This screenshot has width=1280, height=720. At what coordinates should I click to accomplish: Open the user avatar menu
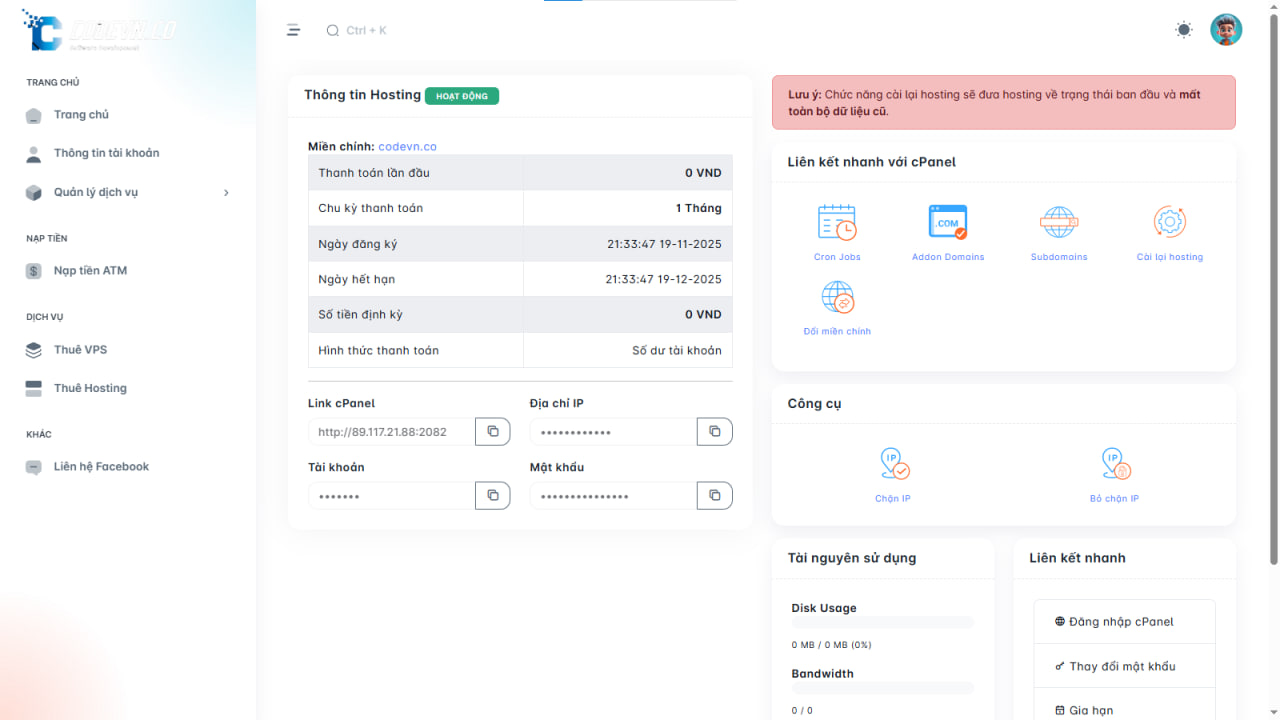1226,30
